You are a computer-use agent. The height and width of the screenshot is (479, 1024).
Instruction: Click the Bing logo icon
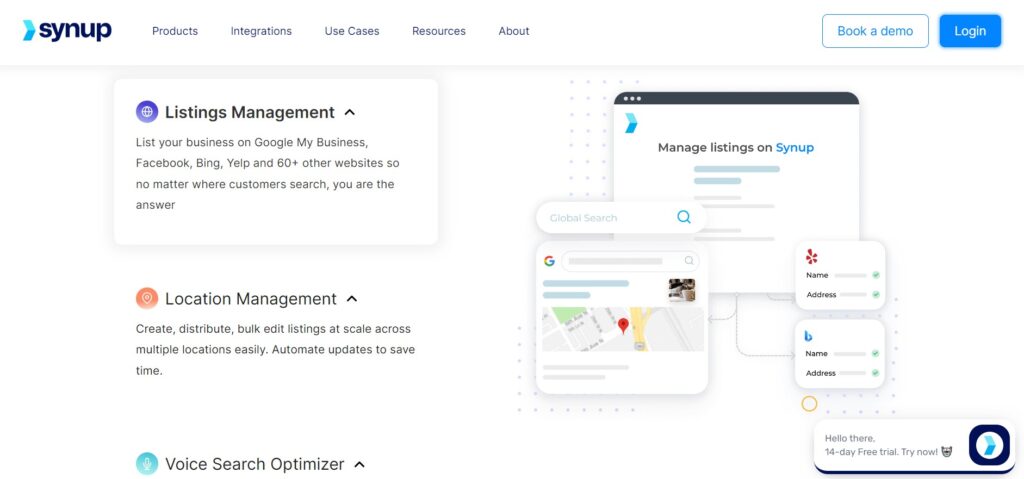(x=808, y=337)
